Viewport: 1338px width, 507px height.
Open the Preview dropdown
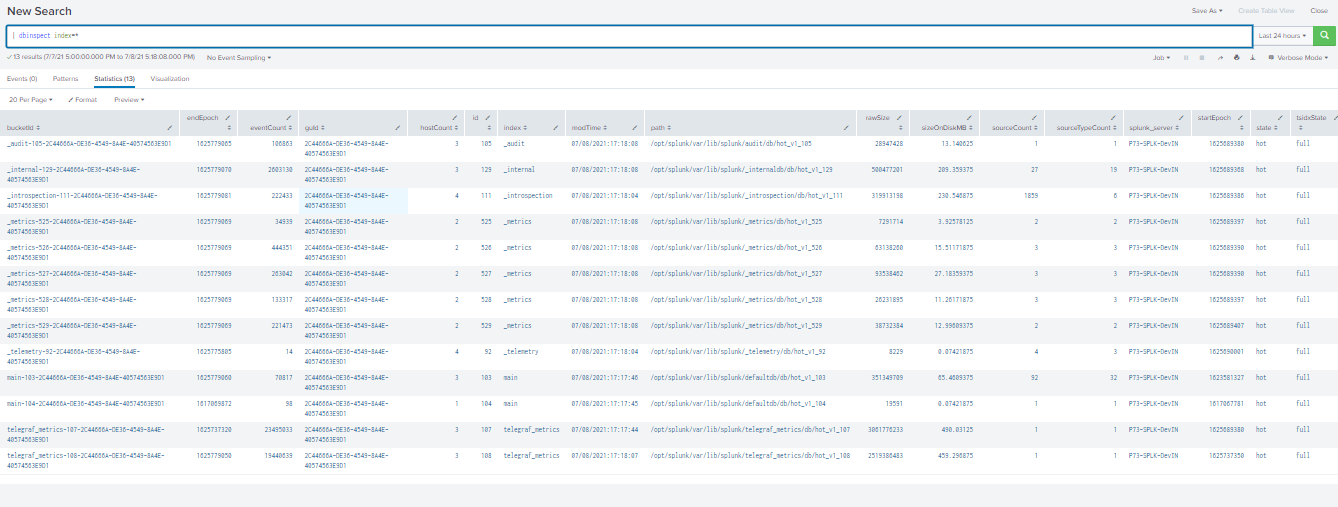(x=129, y=100)
